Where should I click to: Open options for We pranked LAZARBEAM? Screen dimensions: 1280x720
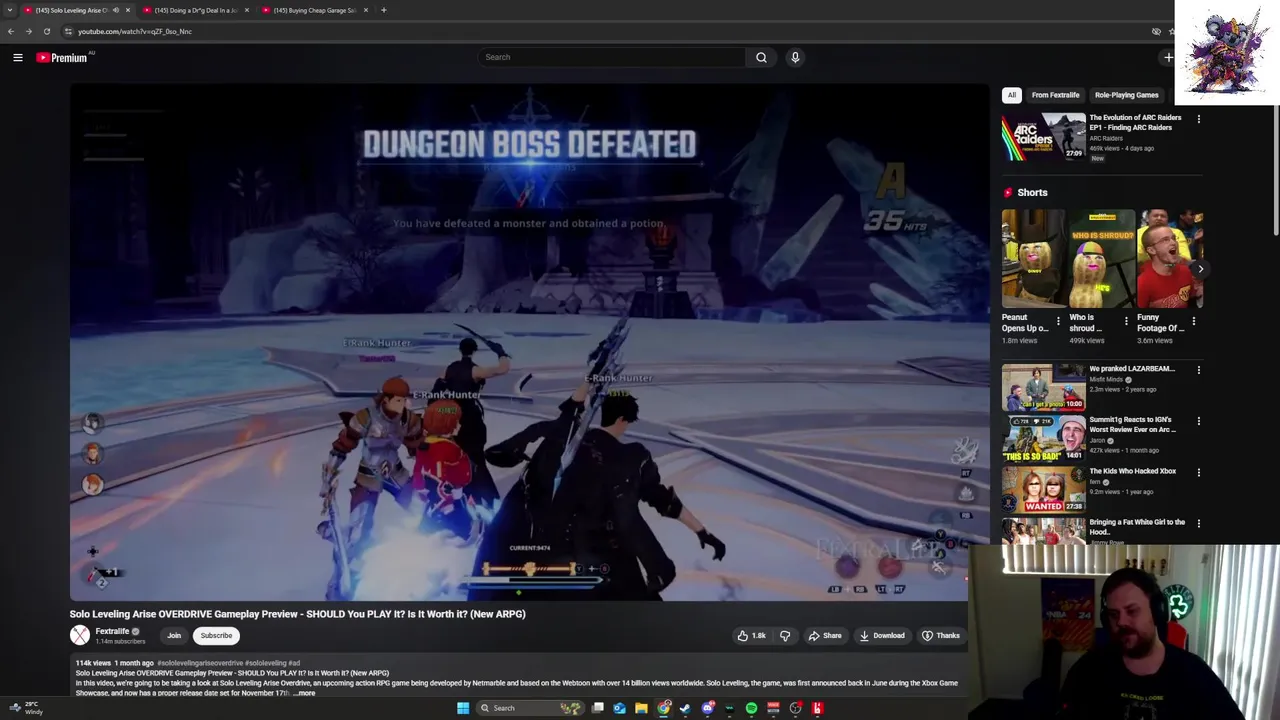(1199, 370)
